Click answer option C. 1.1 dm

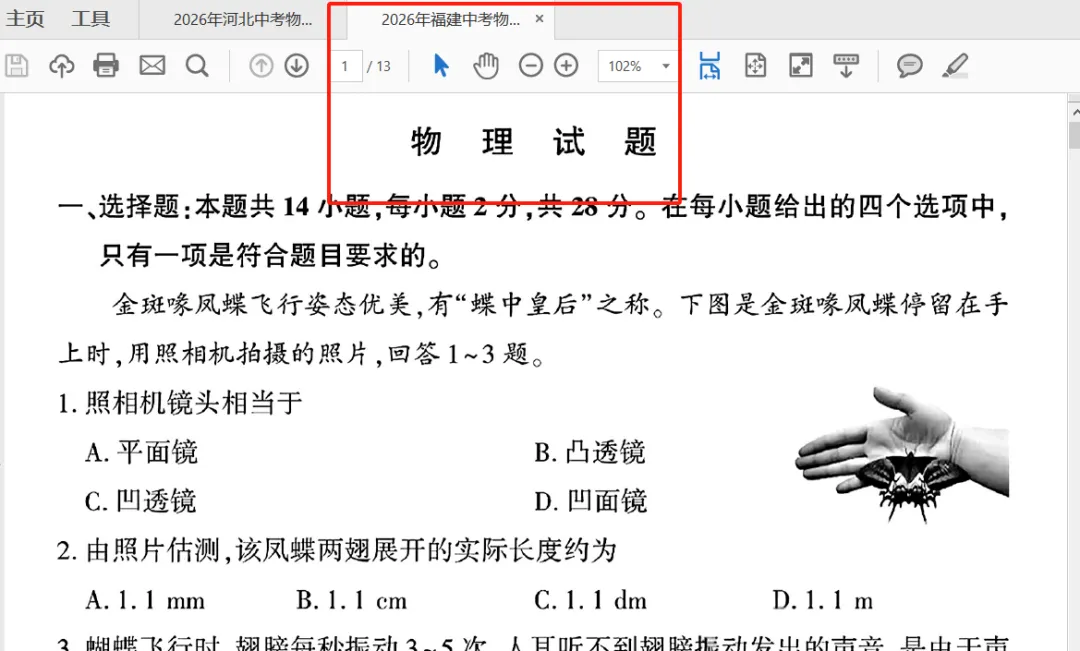[590, 600]
